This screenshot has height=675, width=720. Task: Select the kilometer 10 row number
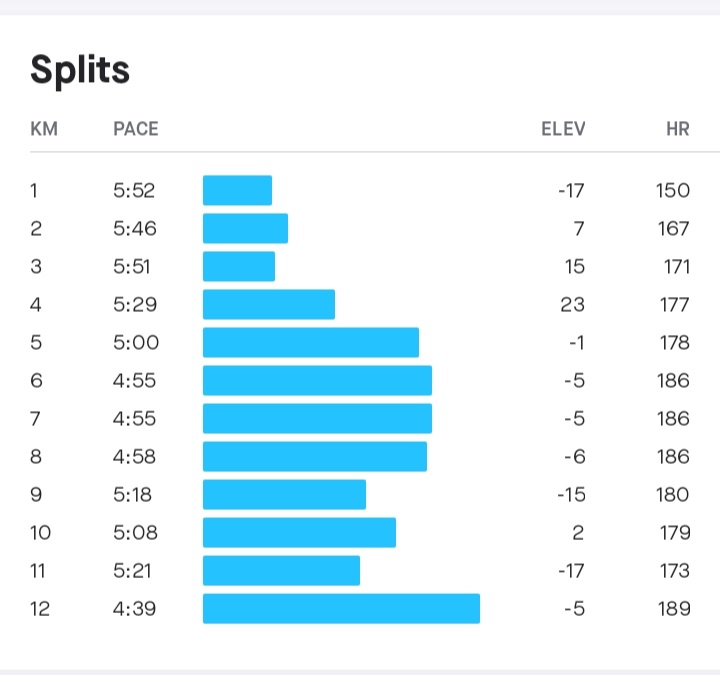pos(40,533)
